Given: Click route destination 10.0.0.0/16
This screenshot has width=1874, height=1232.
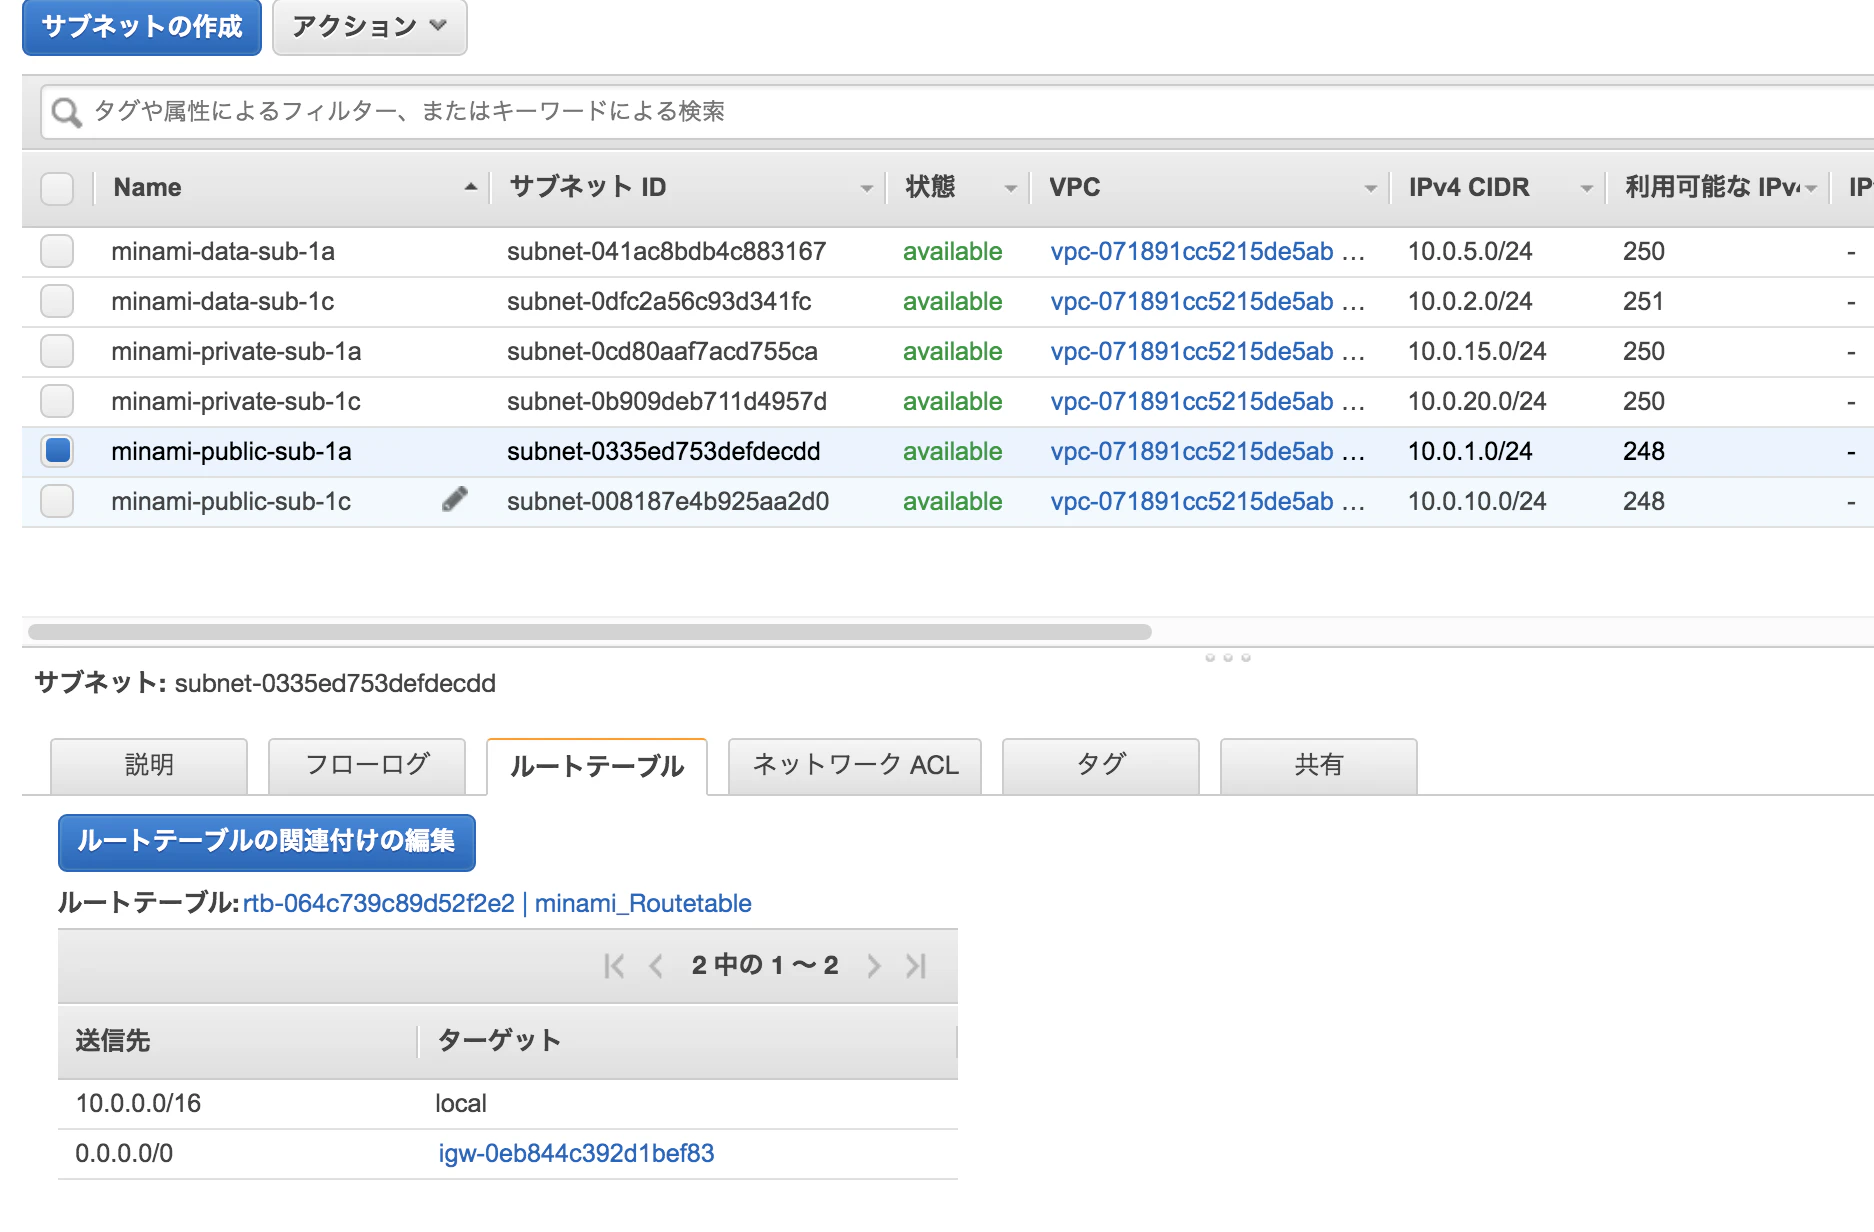Looking at the screenshot, I should pos(138,1103).
